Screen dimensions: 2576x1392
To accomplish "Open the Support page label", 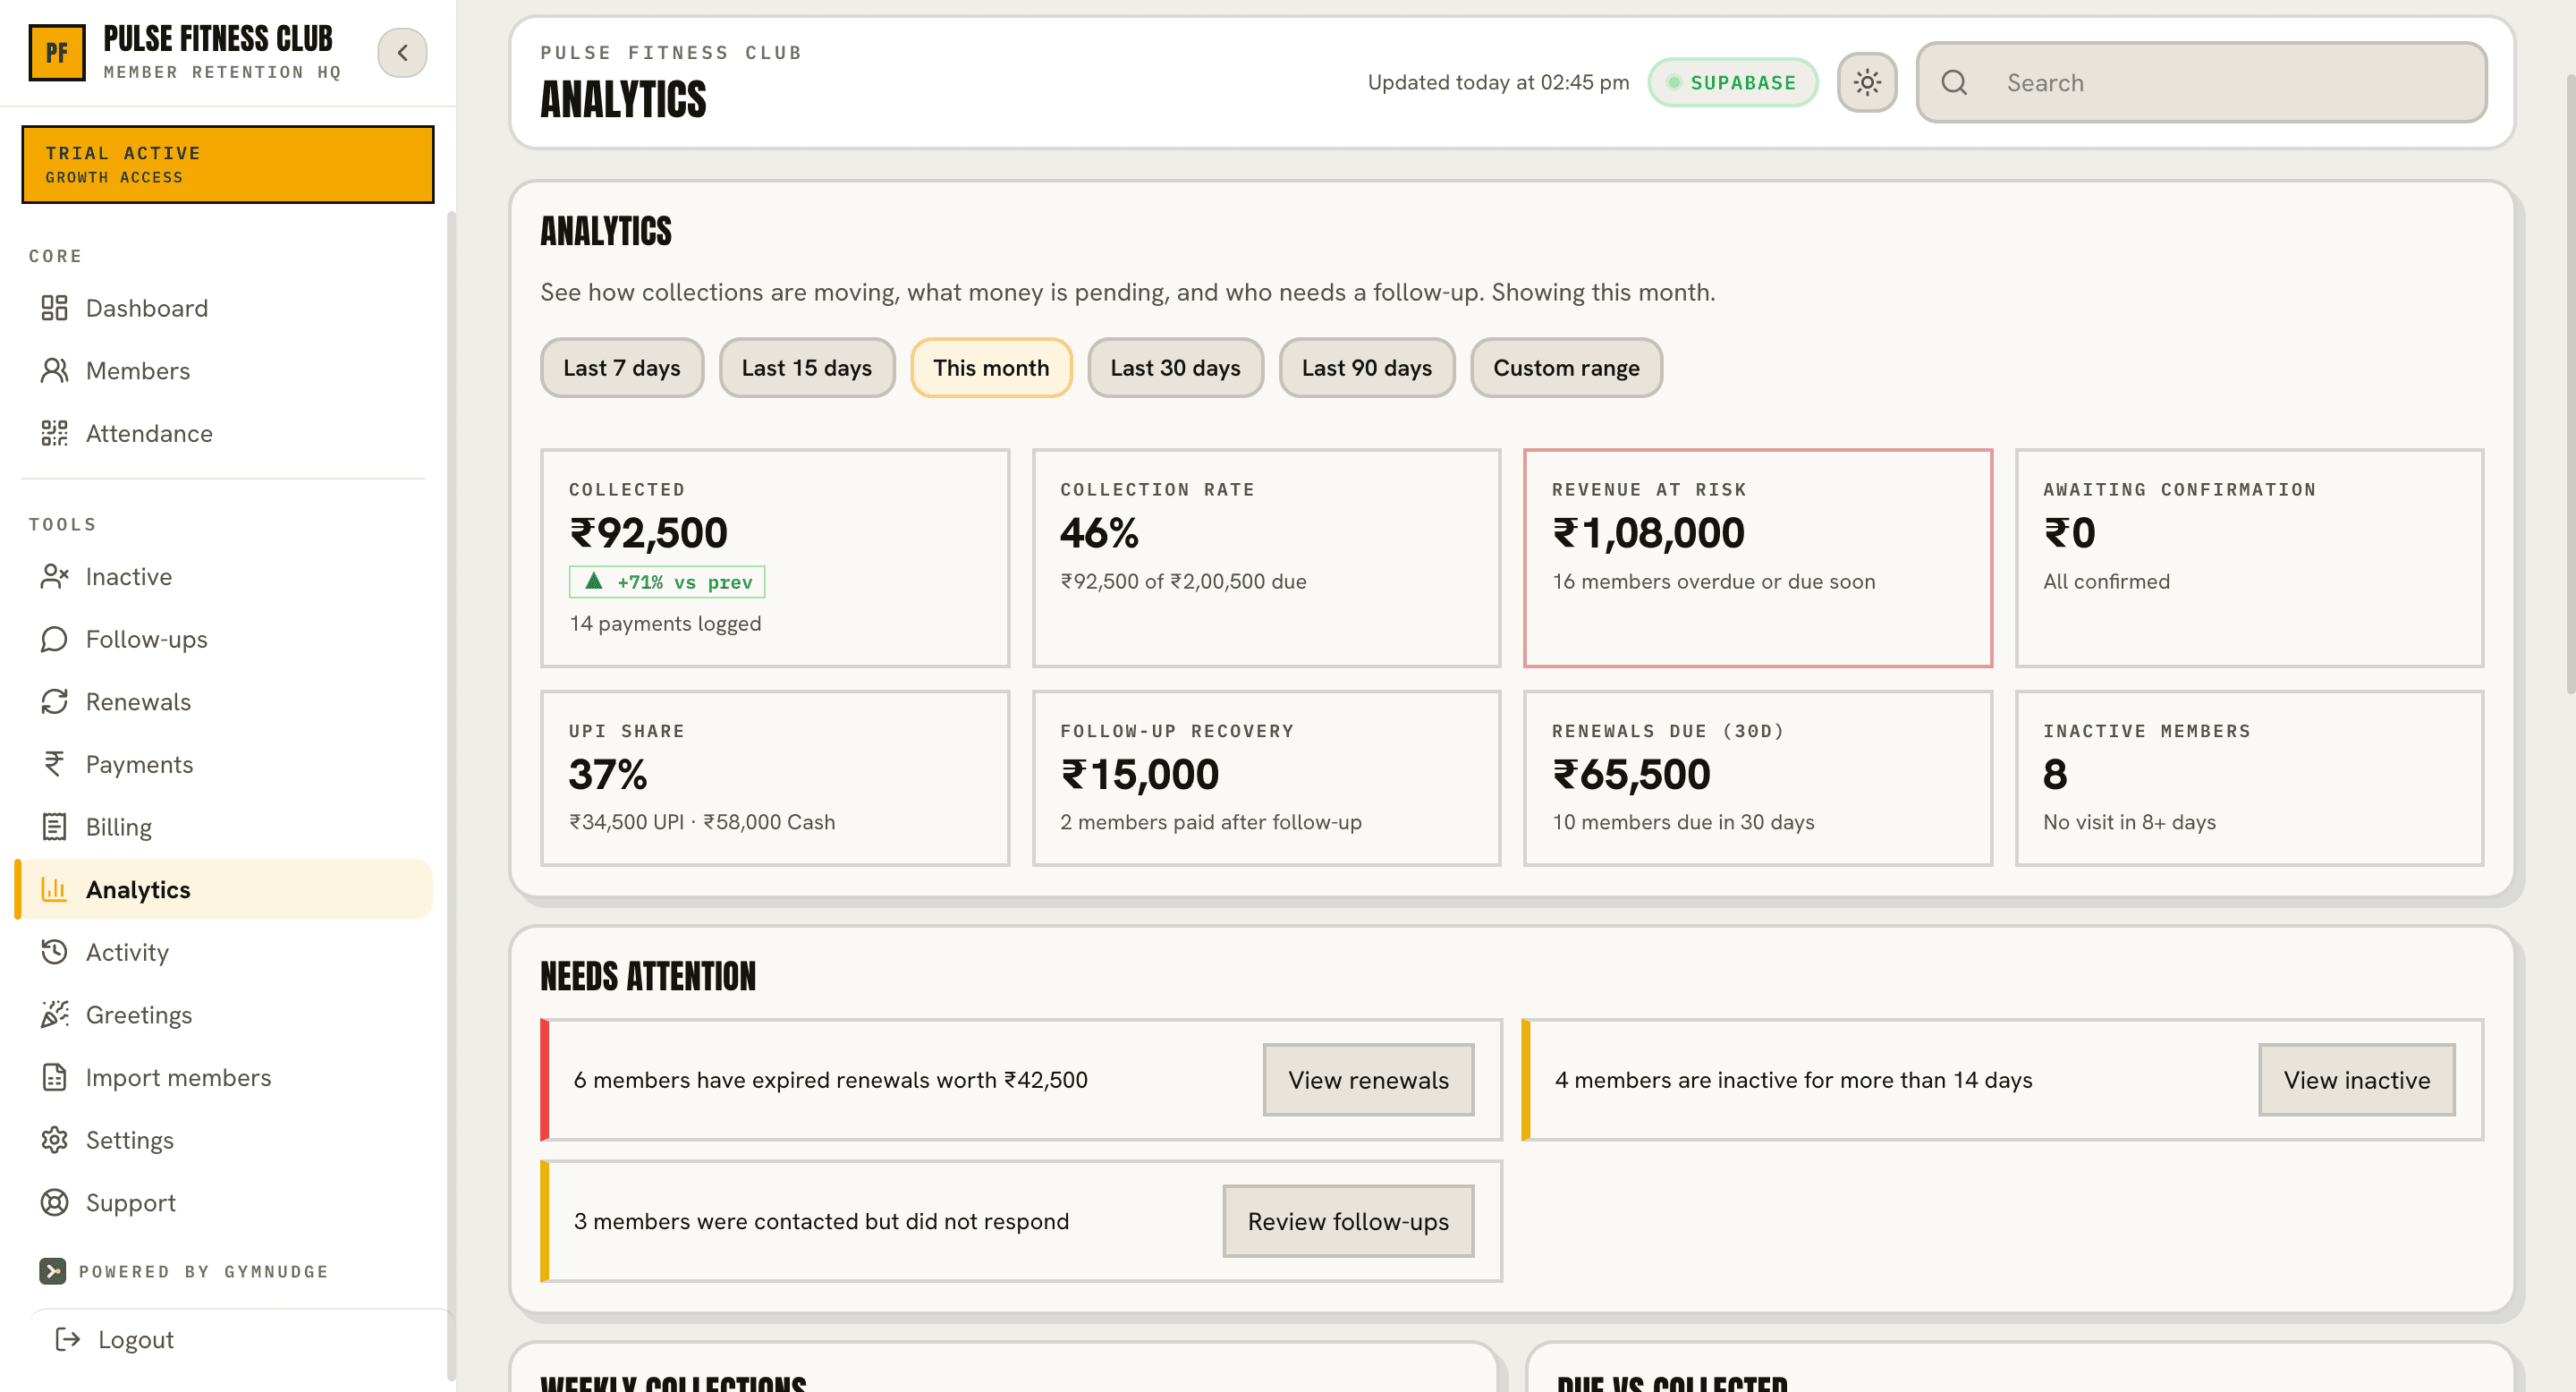I will tap(131, 1202).
